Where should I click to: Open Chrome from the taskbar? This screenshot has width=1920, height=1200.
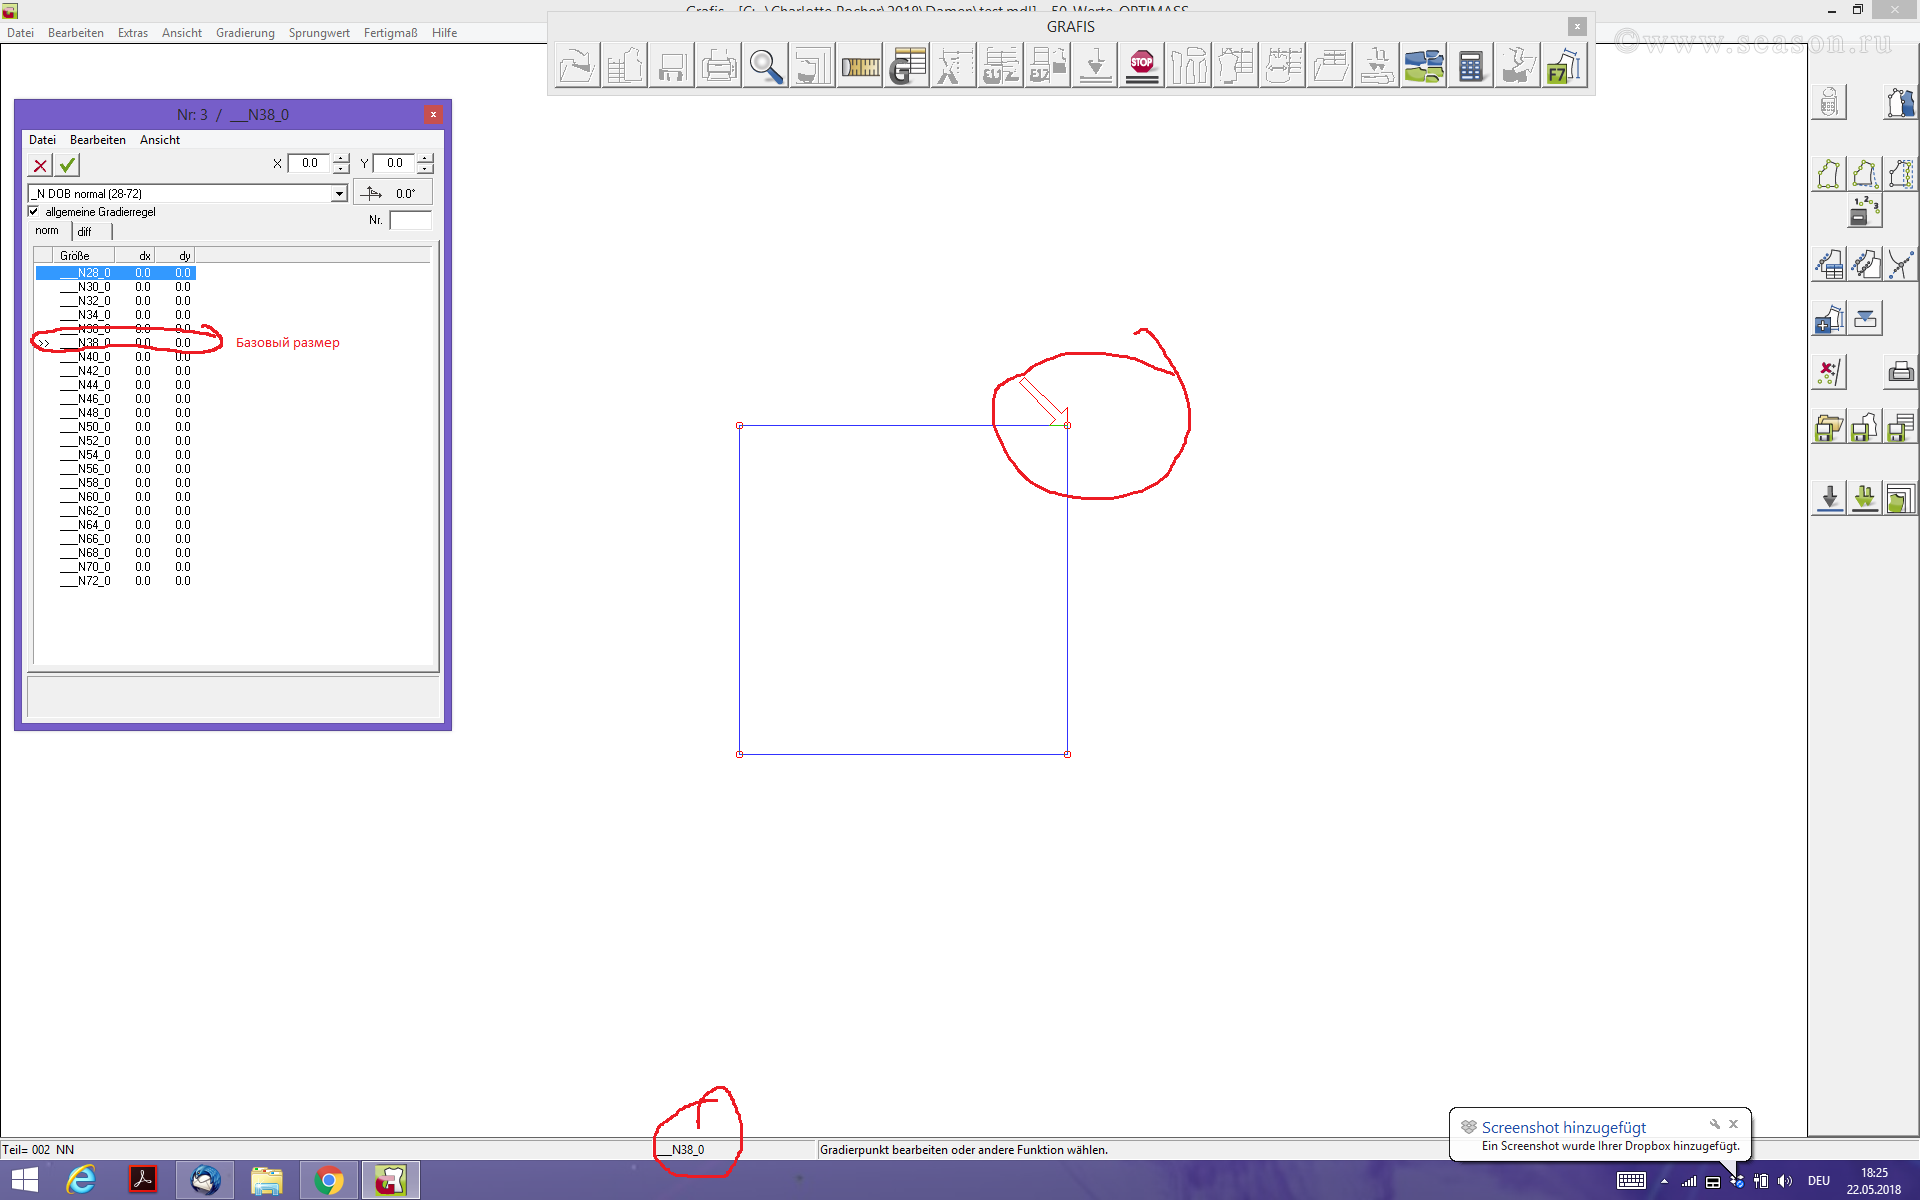329,1181
